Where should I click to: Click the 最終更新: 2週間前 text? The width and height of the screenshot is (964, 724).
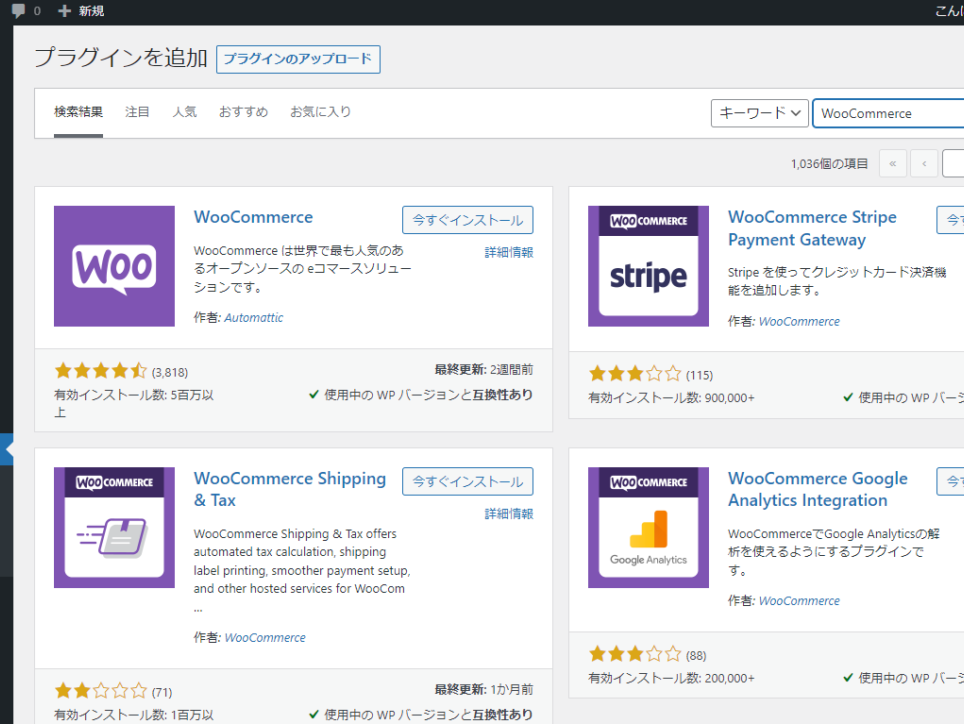tap(484, 369)
